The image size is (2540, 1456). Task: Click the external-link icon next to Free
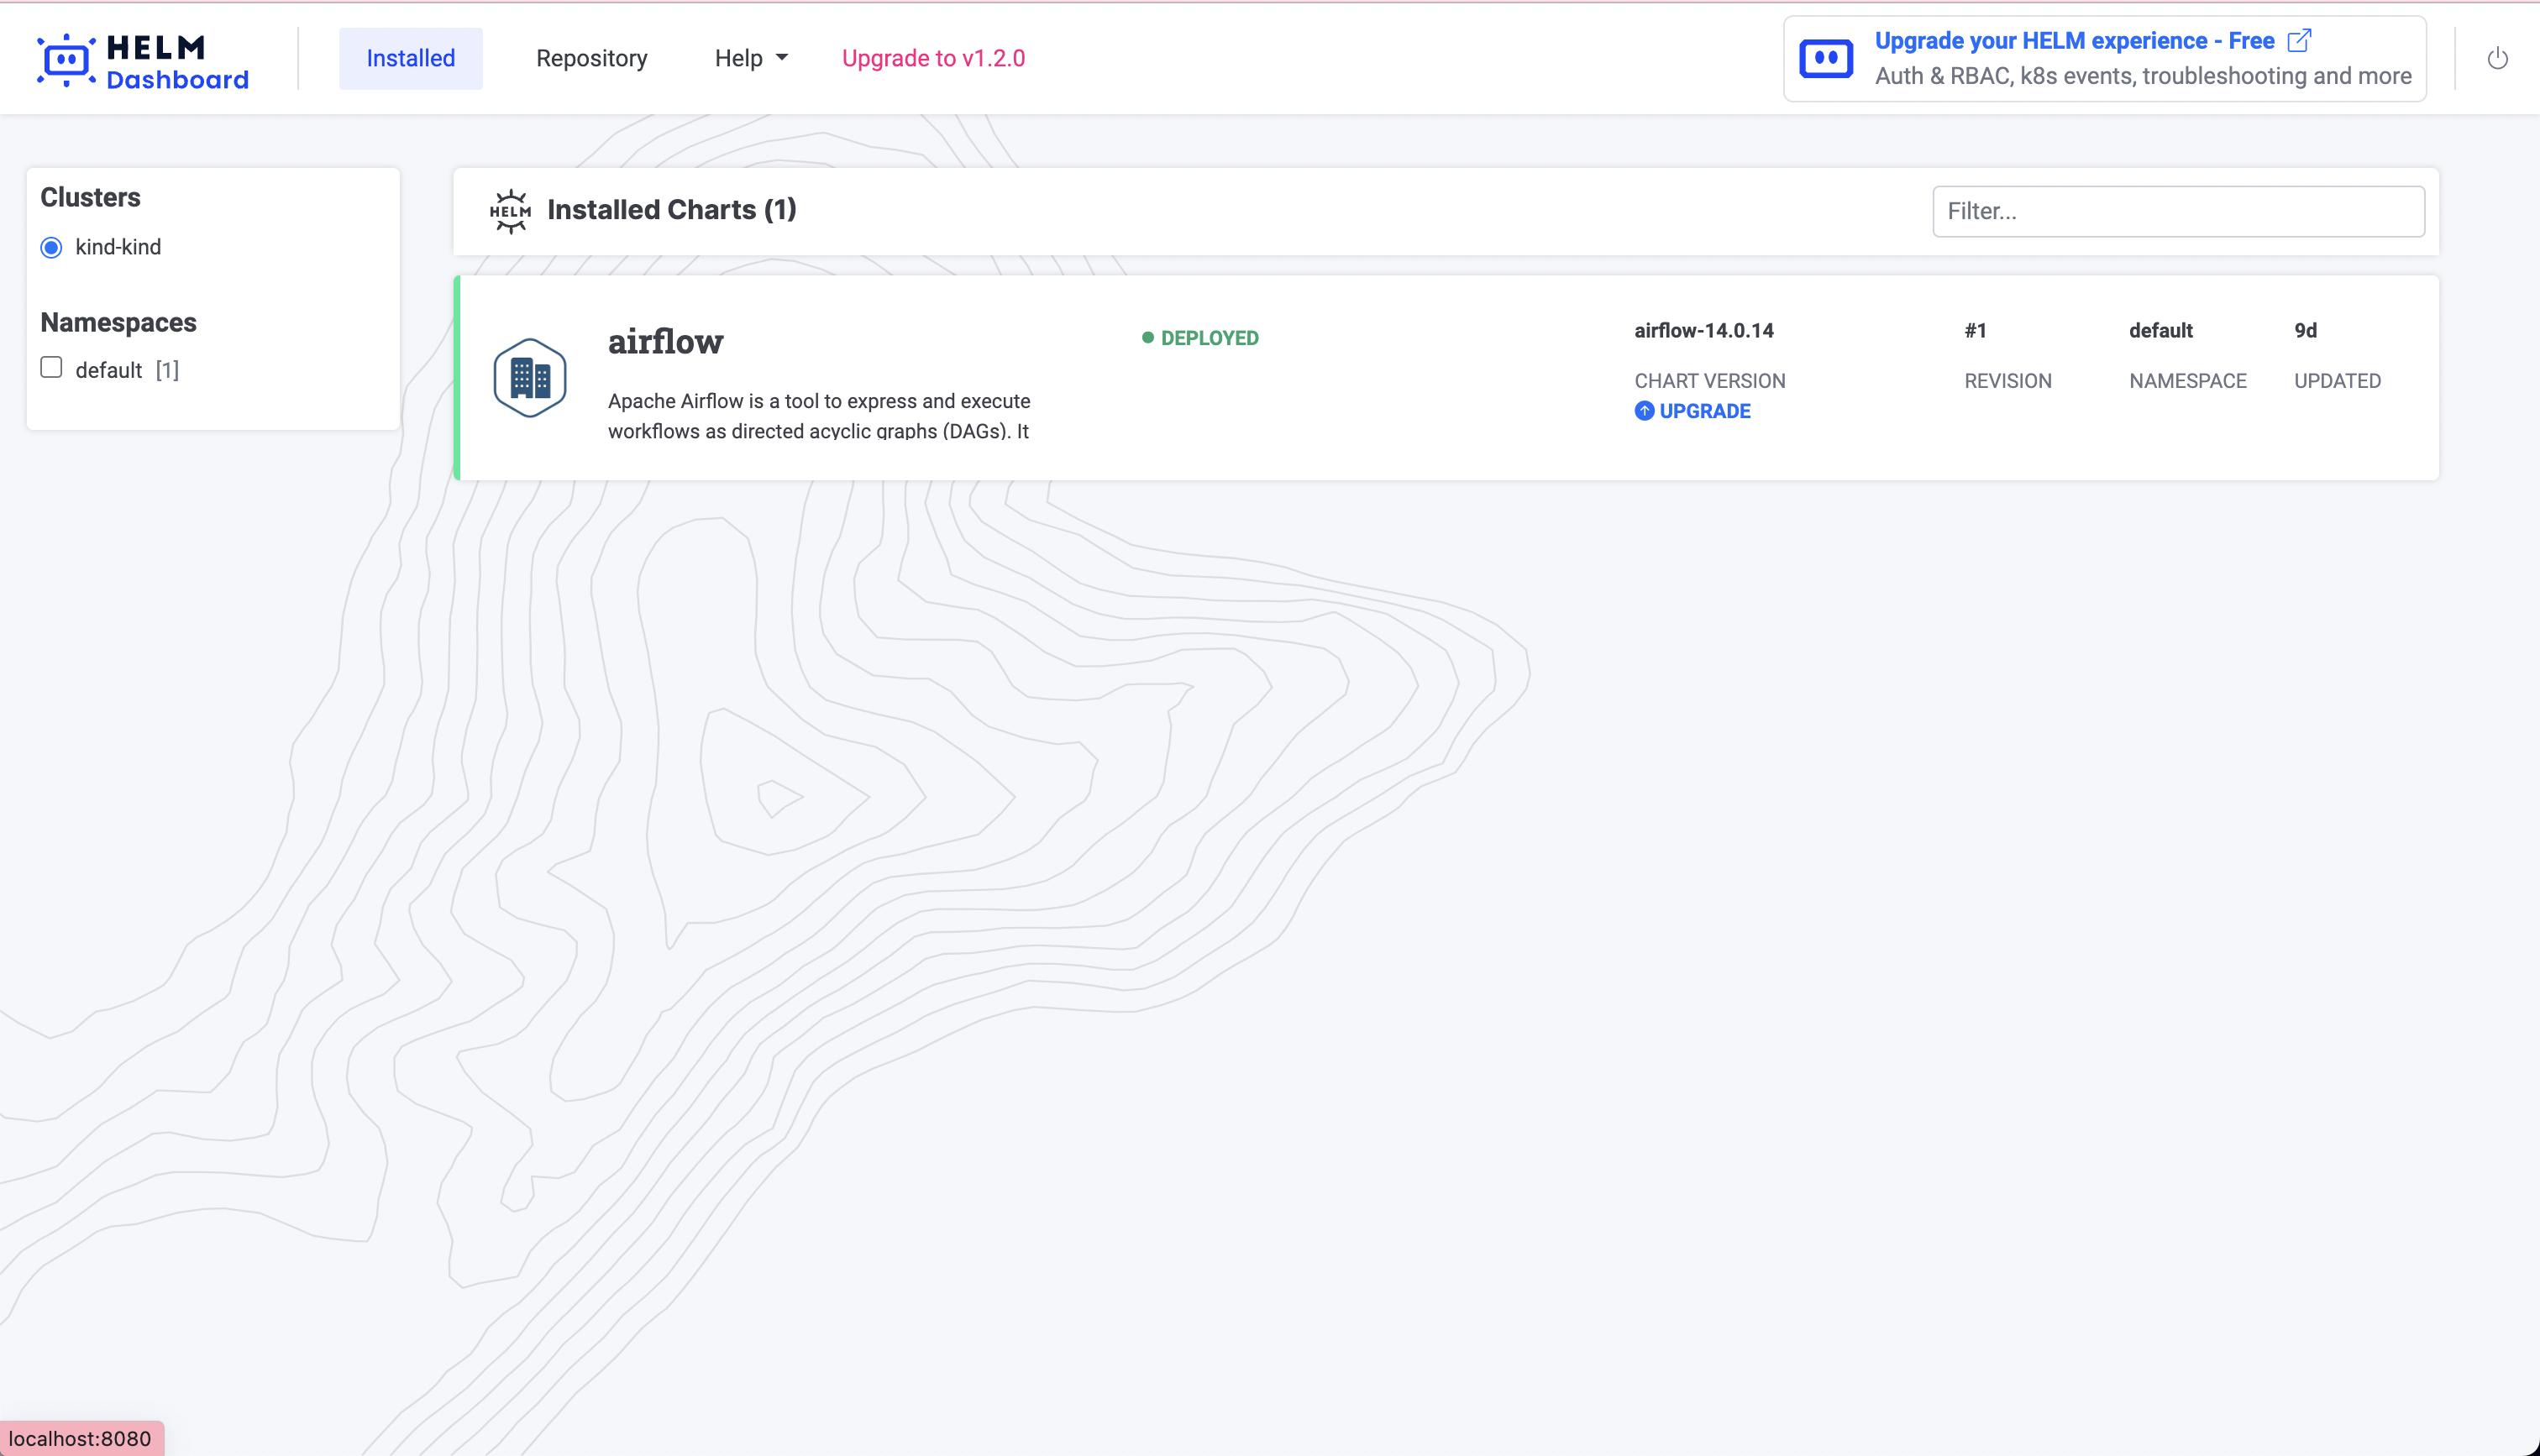(x=2299, y=40)
